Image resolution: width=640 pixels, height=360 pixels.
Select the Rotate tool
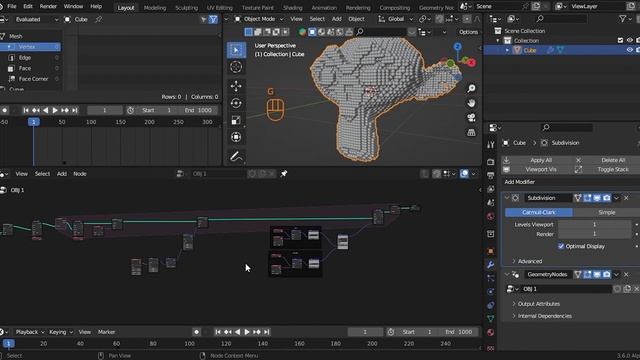point(236,103)
